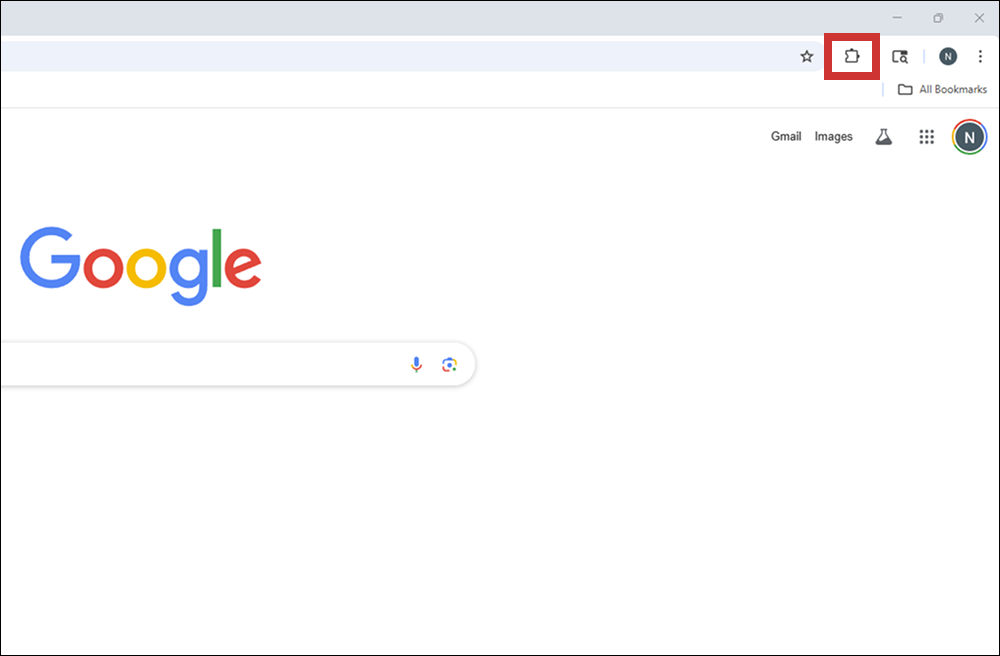This screenshot has height=656, width=1000.
Task: Open the Images link
Action: tap(834, 136)
